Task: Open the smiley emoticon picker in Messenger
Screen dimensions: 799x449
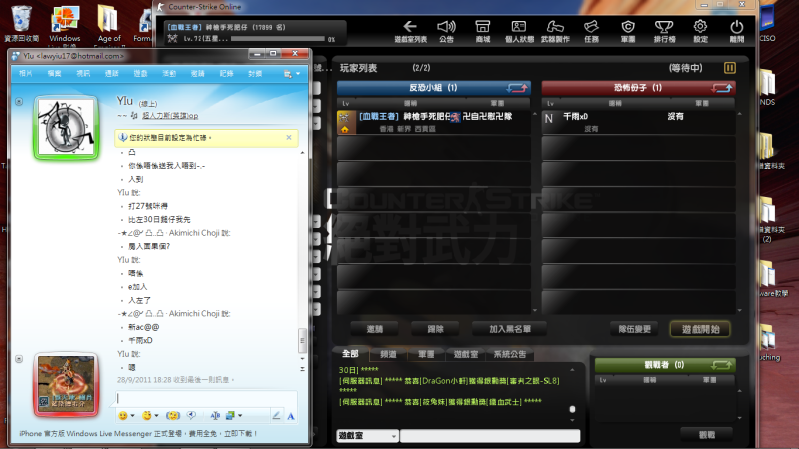Action: (x=123, y=415)
